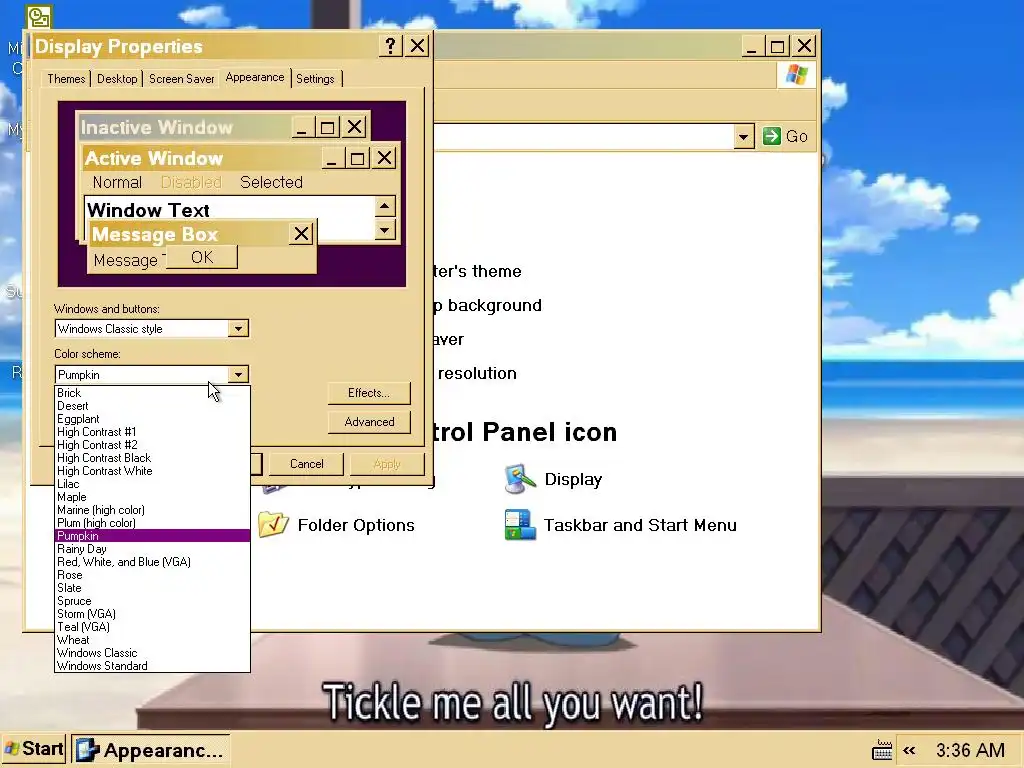The image size is (1024, 768).
Task: Switch to the Desktop tab
Action: [117, 78]
